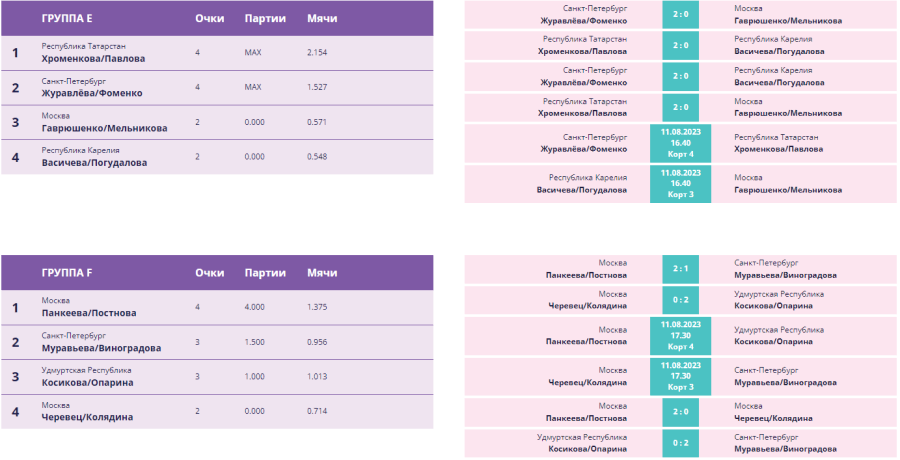Click the ГРУППА E table header

point(67,19)
